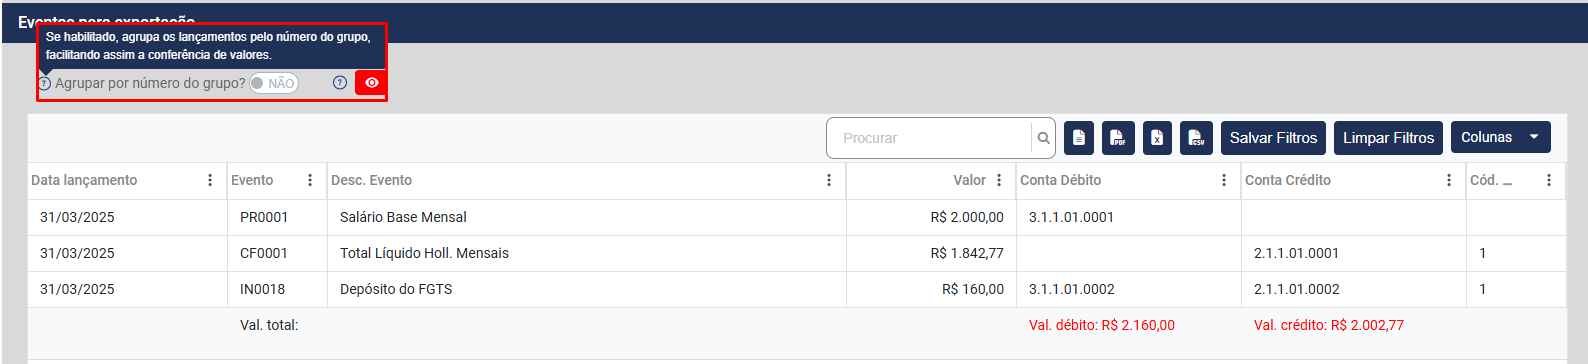Export table as CSV file
This screenshot has height=364, width=1588.
point(1196,138)
